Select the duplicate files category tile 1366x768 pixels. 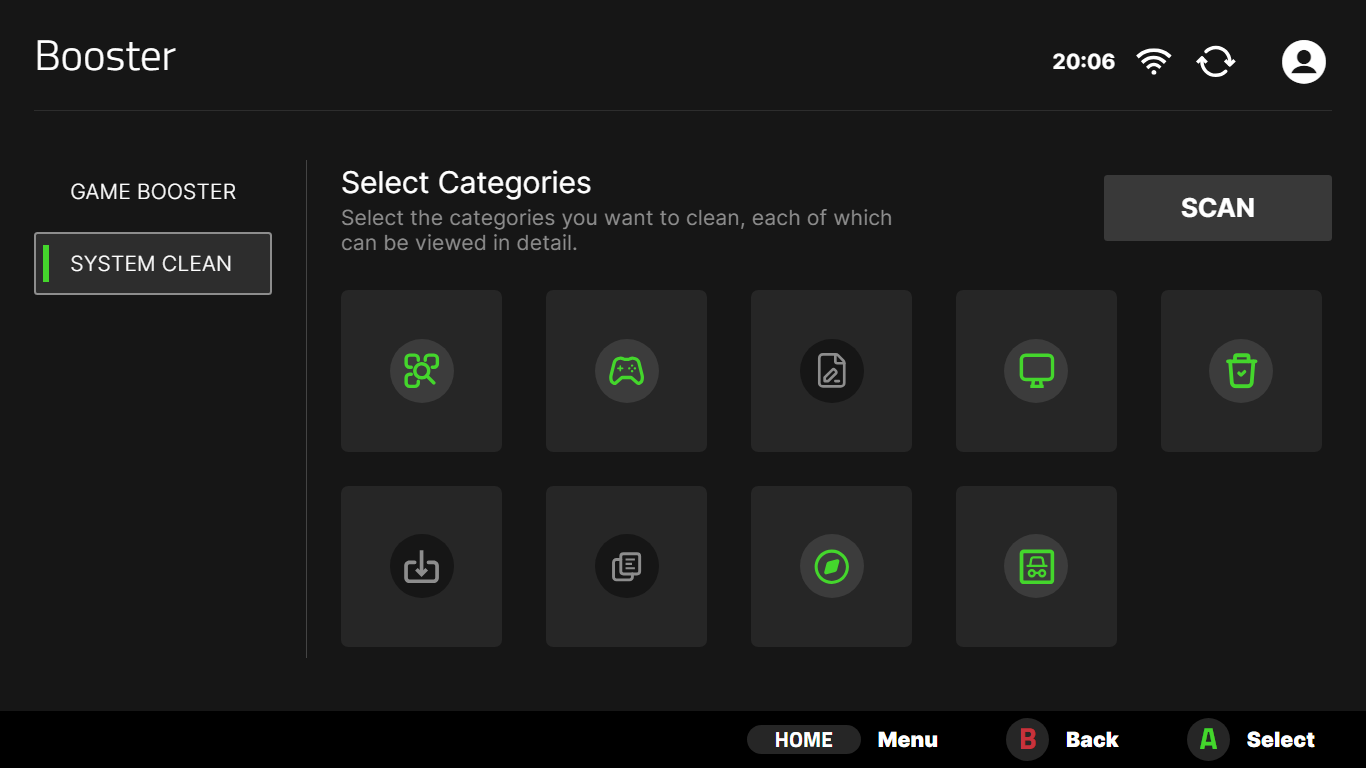pos(626,566)
